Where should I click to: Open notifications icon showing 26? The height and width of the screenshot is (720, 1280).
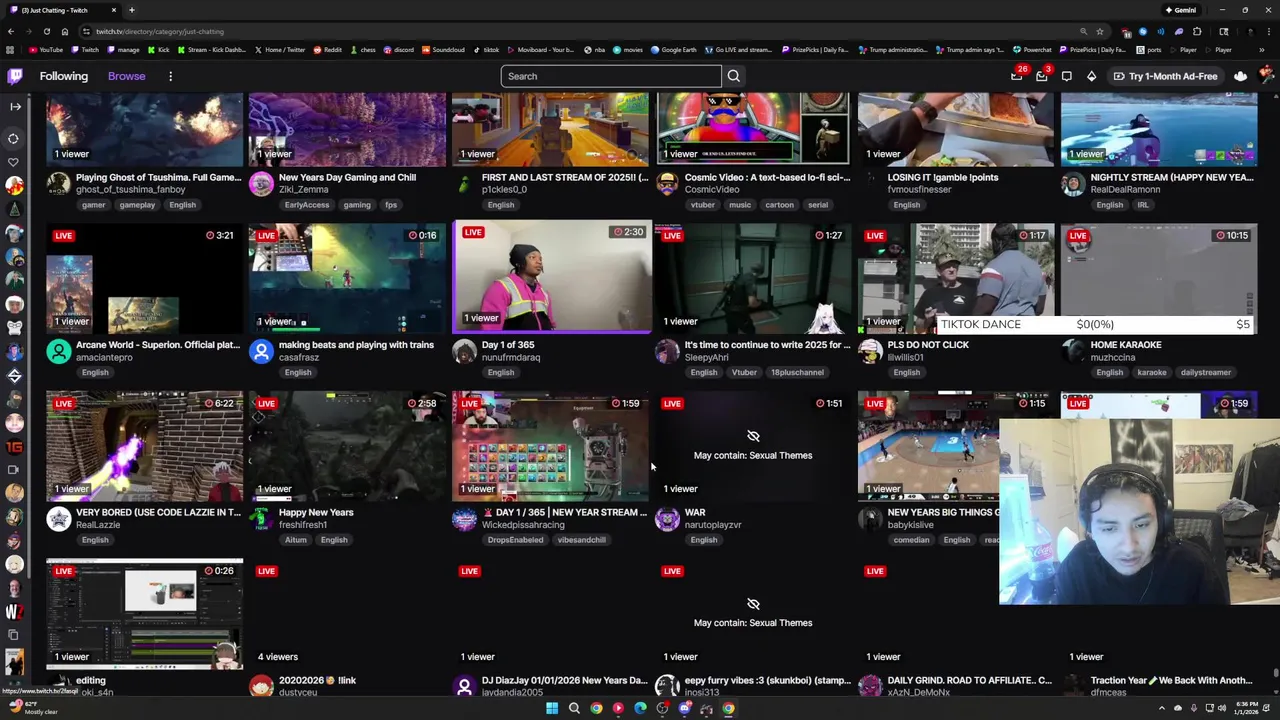tap(1017, 76)
